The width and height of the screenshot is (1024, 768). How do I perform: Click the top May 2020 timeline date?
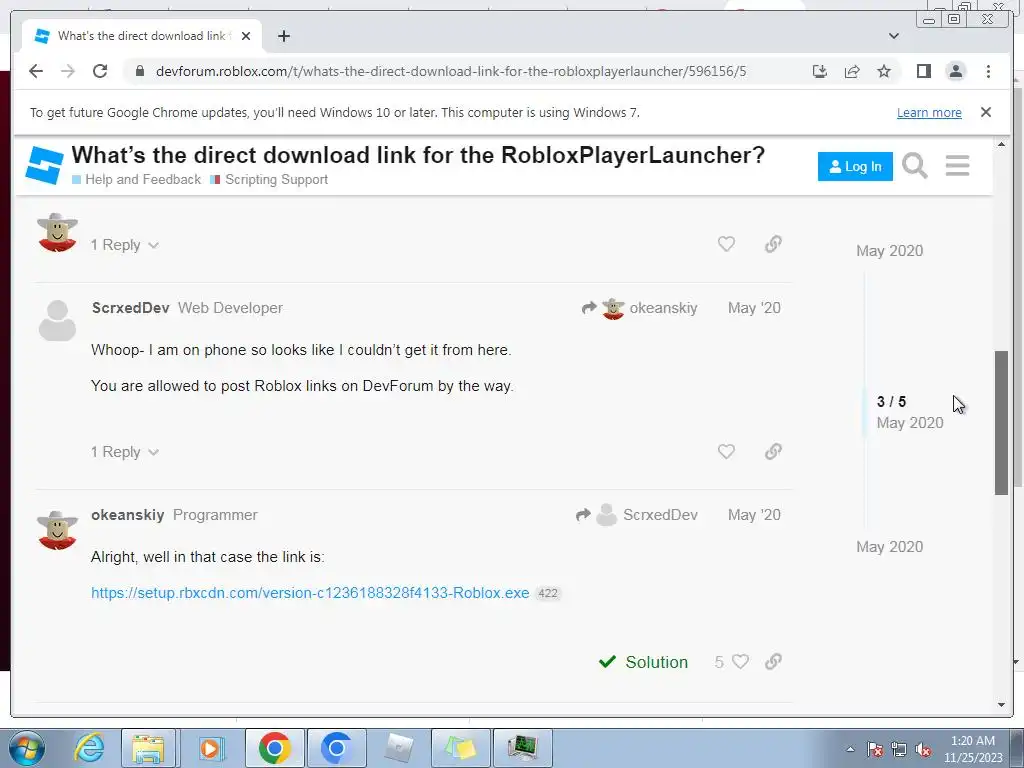click(x=889, y=251)
